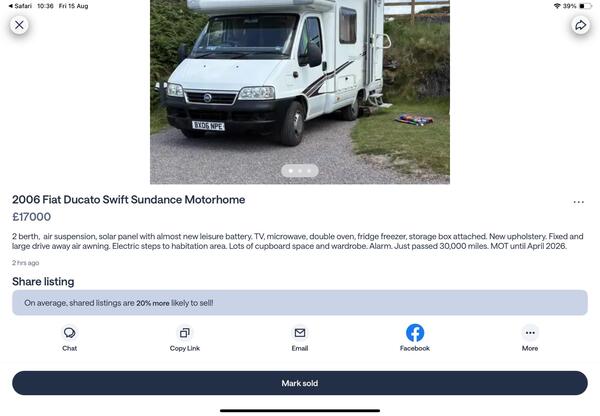
Task: Tap the share arrow icon top right
Action: 580,25
